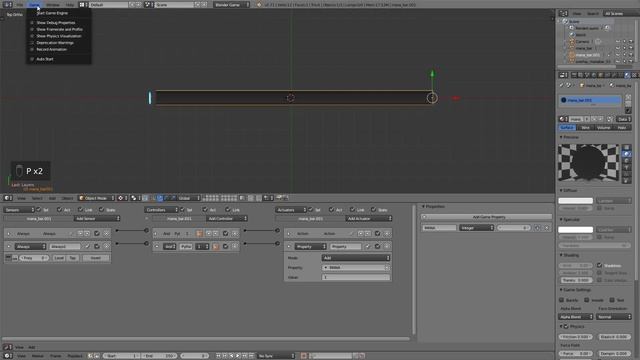Click the Specular color swatch
The width and height of the screenshot is (640, 360).
[x=576, y=230]
